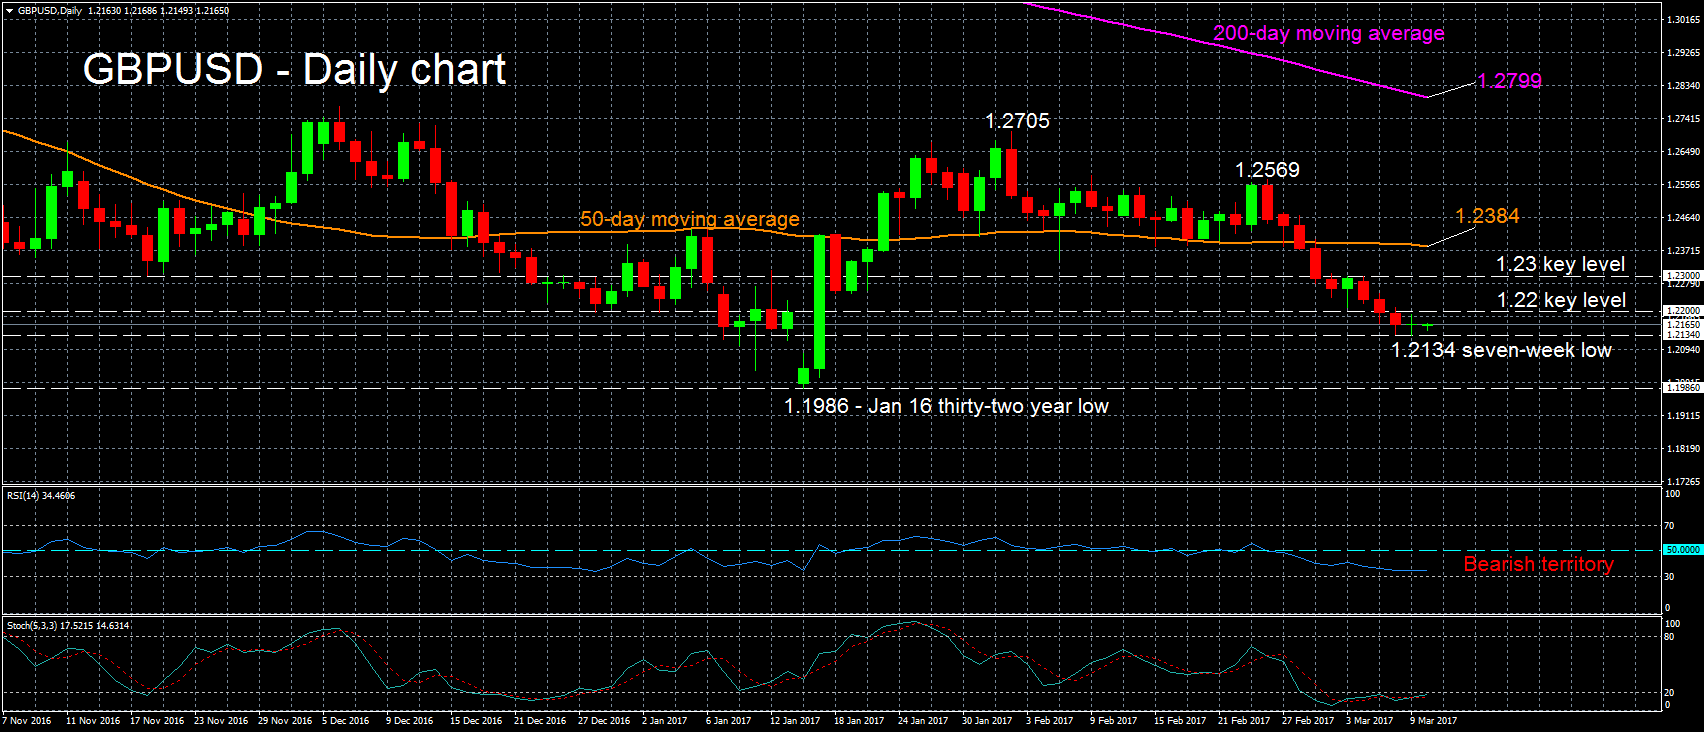
Task: Click the Stochastic scale value 80
Action: (x=1669, y=637)
